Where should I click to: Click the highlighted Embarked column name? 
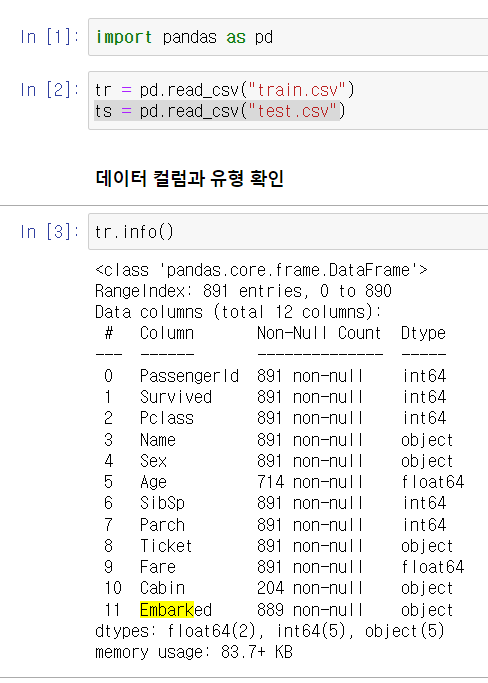click(176, 610)
